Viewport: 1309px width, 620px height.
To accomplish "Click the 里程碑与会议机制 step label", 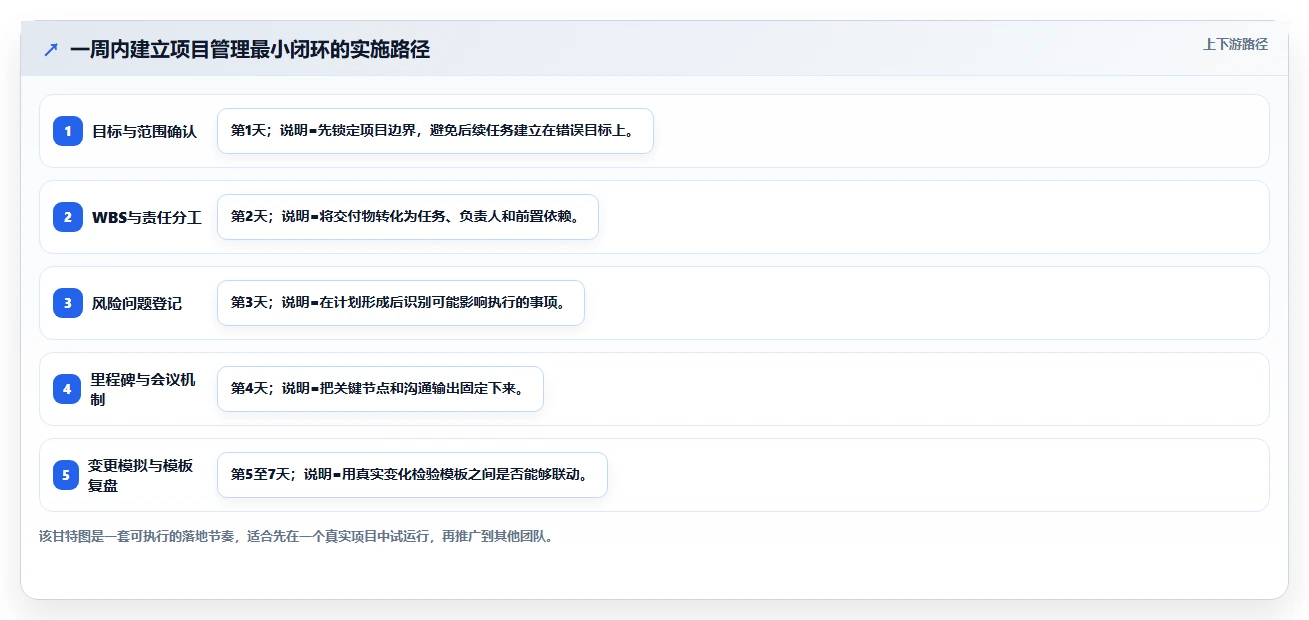I will (144, 389).
